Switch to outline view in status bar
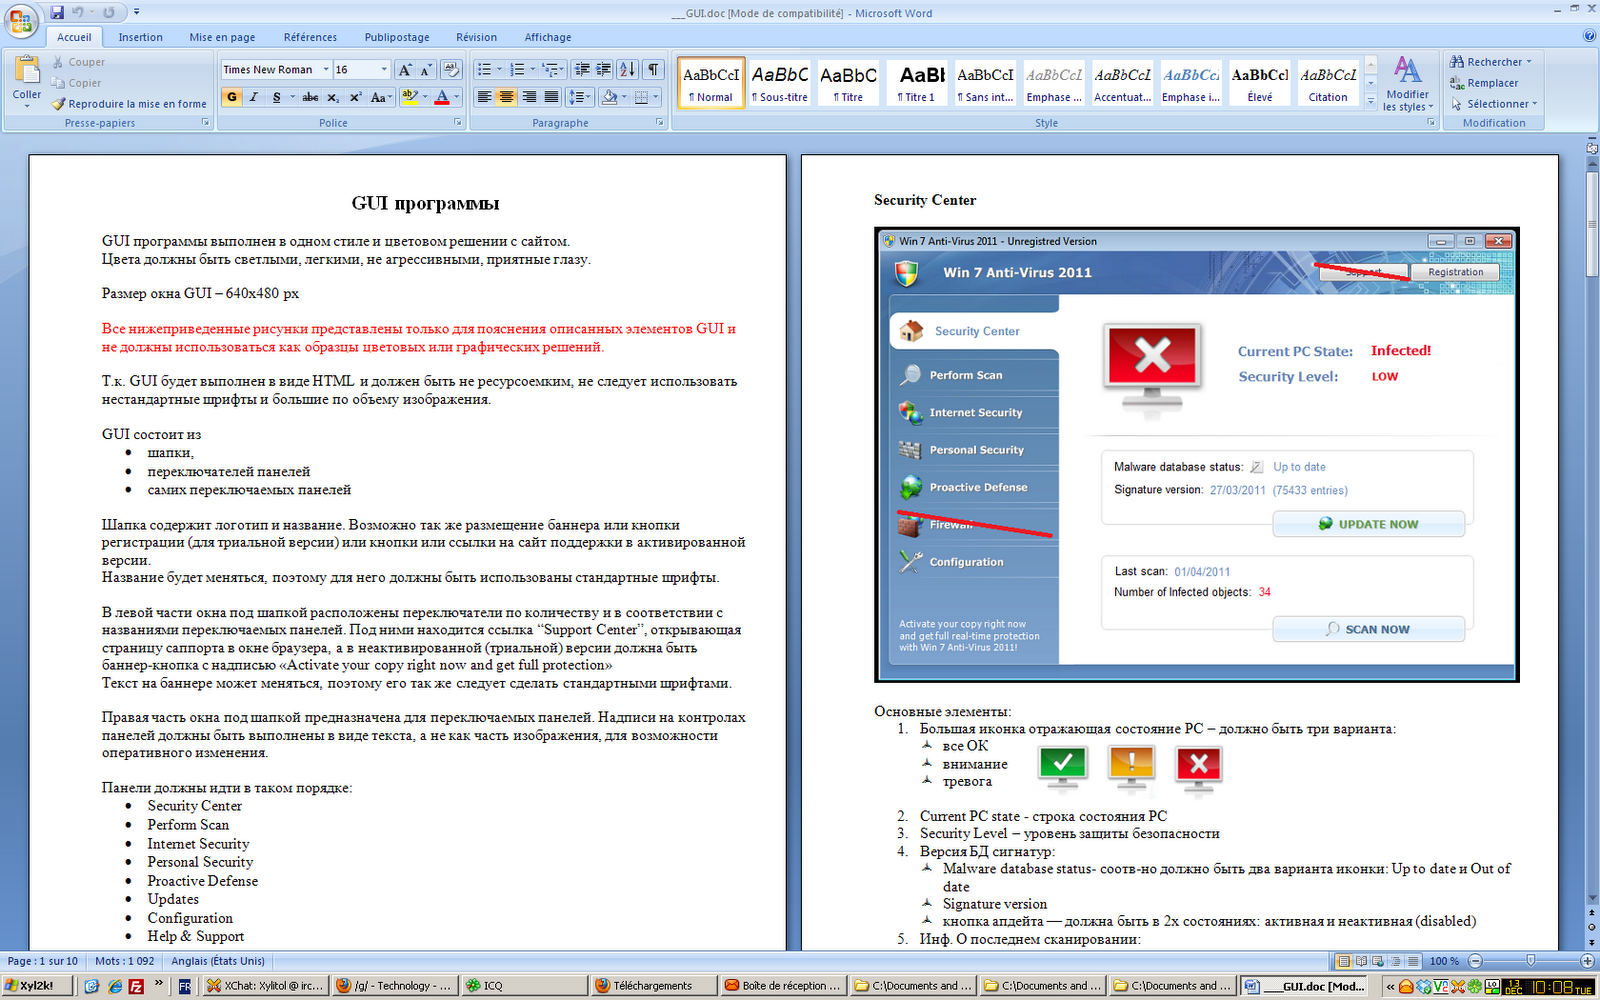This screenshot has height=1000, width=1600. point(1395,961)
